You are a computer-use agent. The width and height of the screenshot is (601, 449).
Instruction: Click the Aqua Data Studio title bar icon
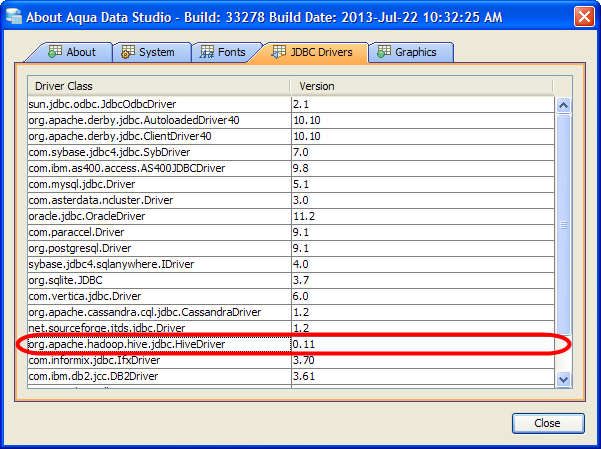[x=14, y=17]
